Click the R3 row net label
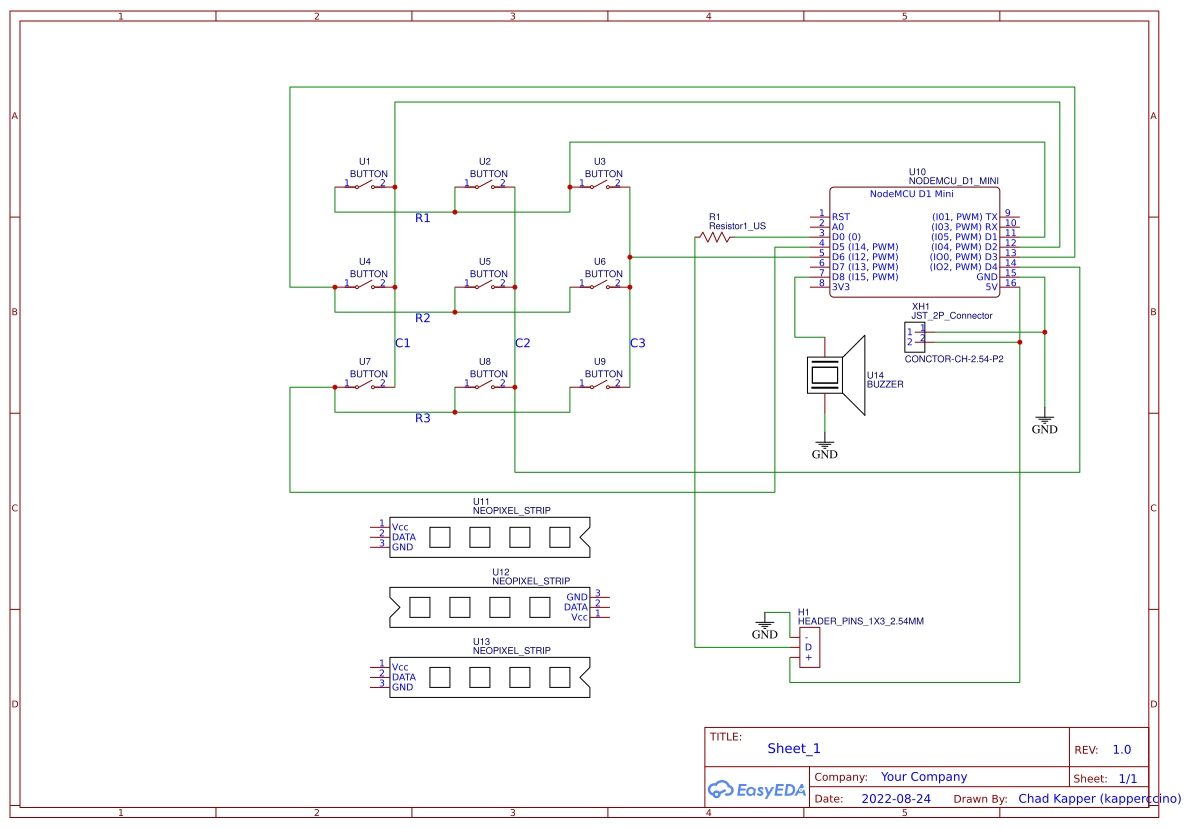 pos(423,418)
